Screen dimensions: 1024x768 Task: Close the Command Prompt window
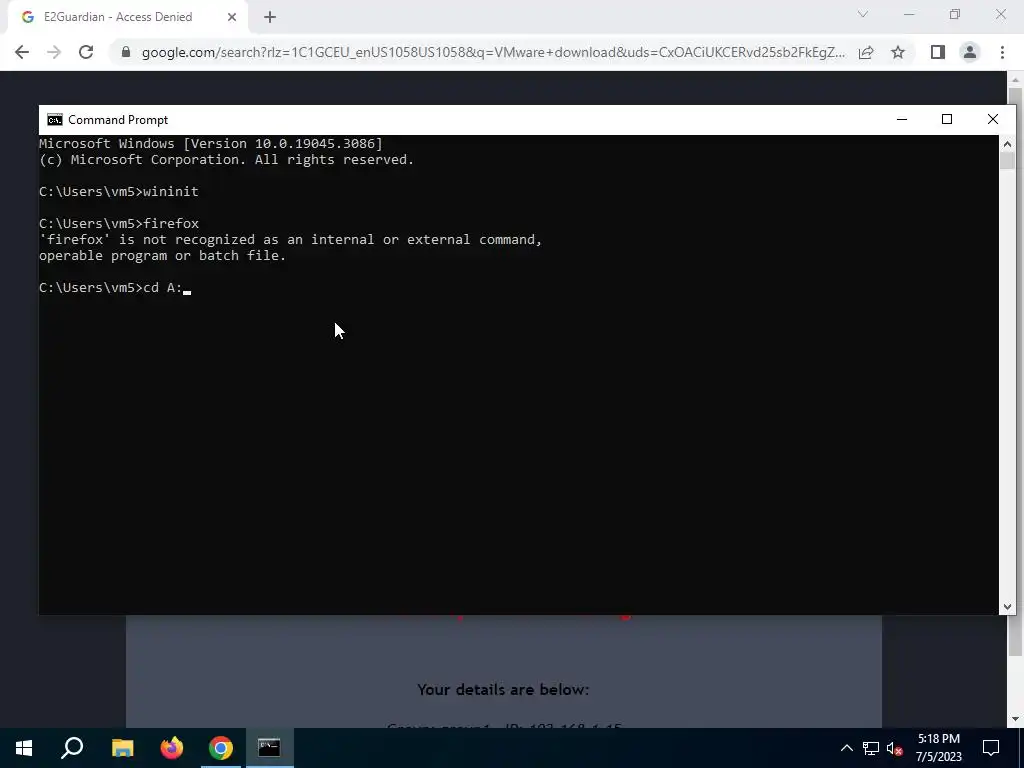993,120
